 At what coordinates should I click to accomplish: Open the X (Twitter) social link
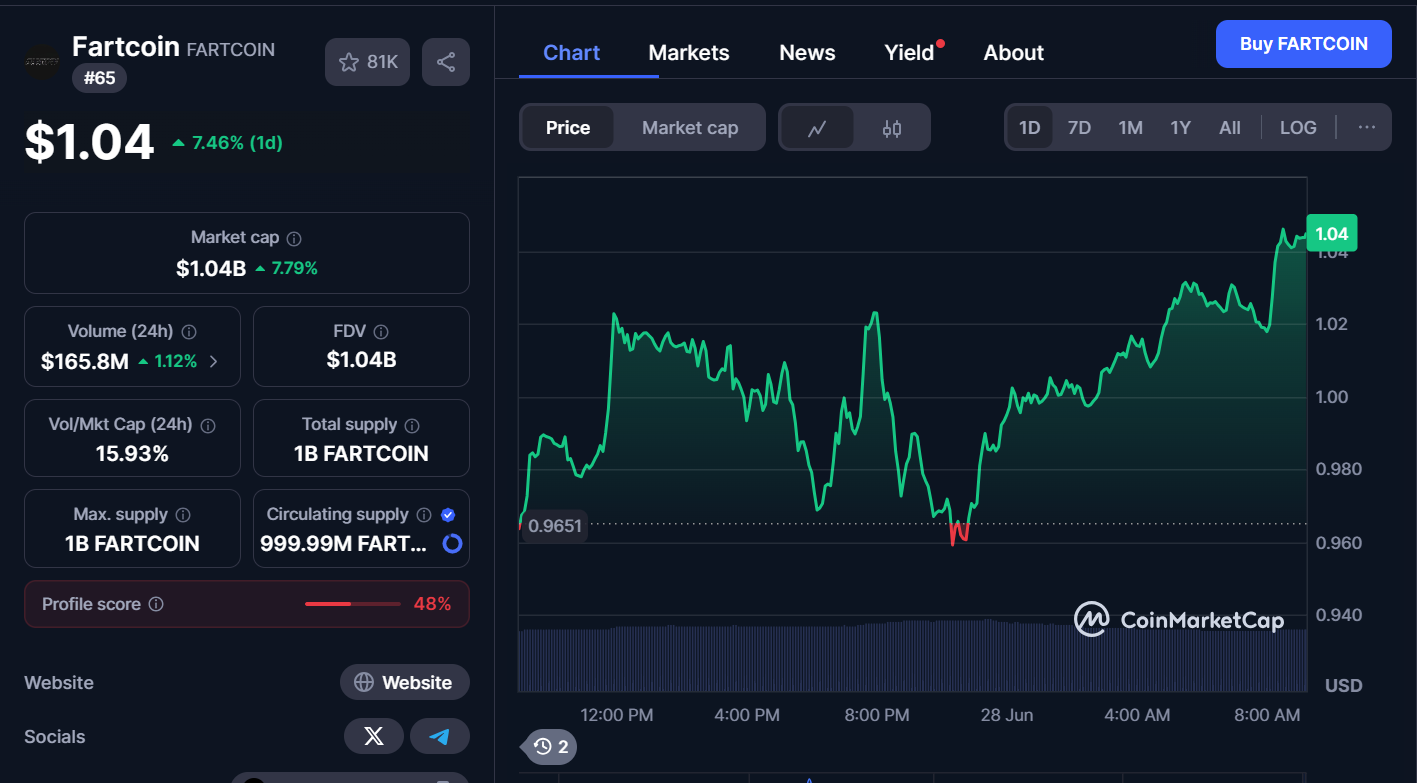coord(374,737)
